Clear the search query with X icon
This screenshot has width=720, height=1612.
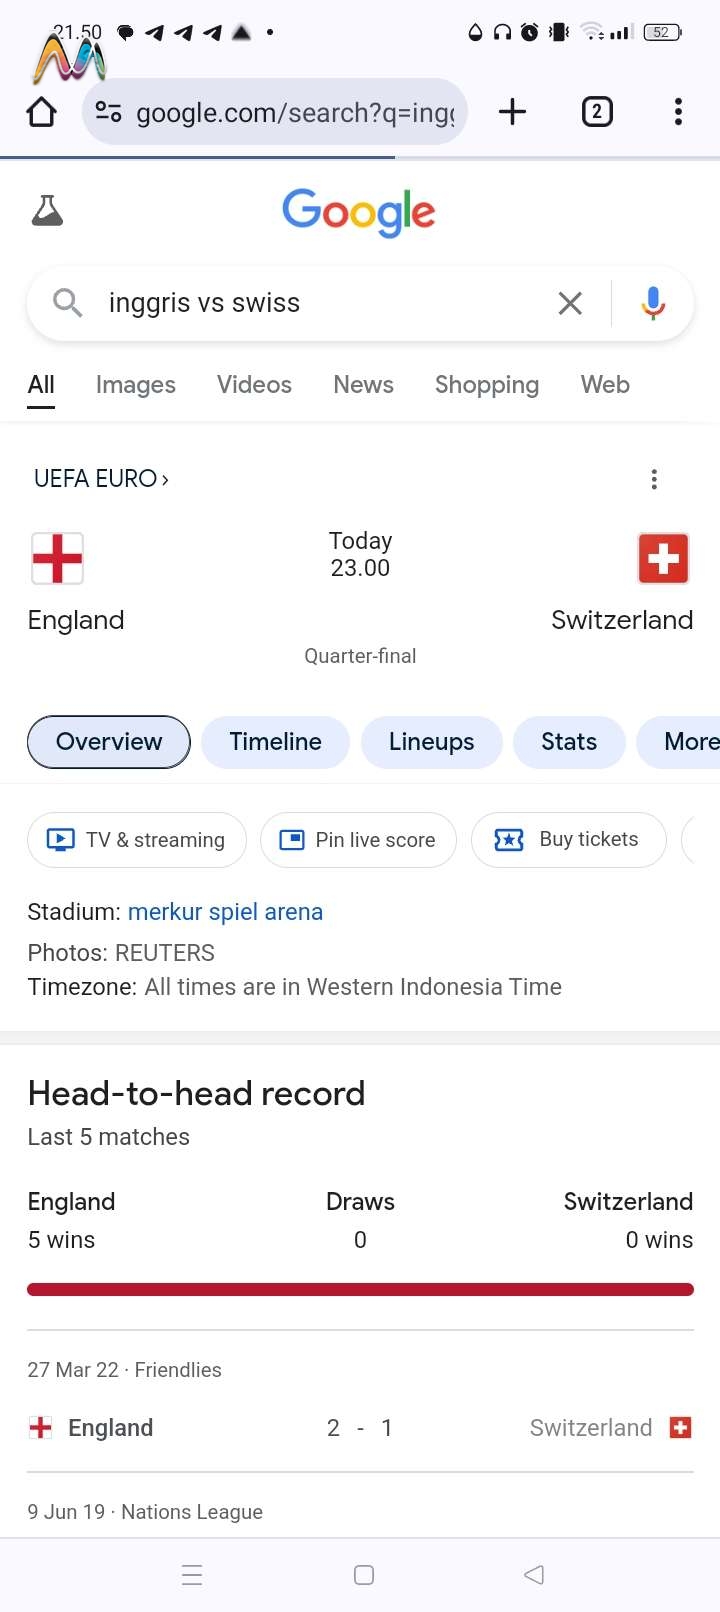(570, 303)
